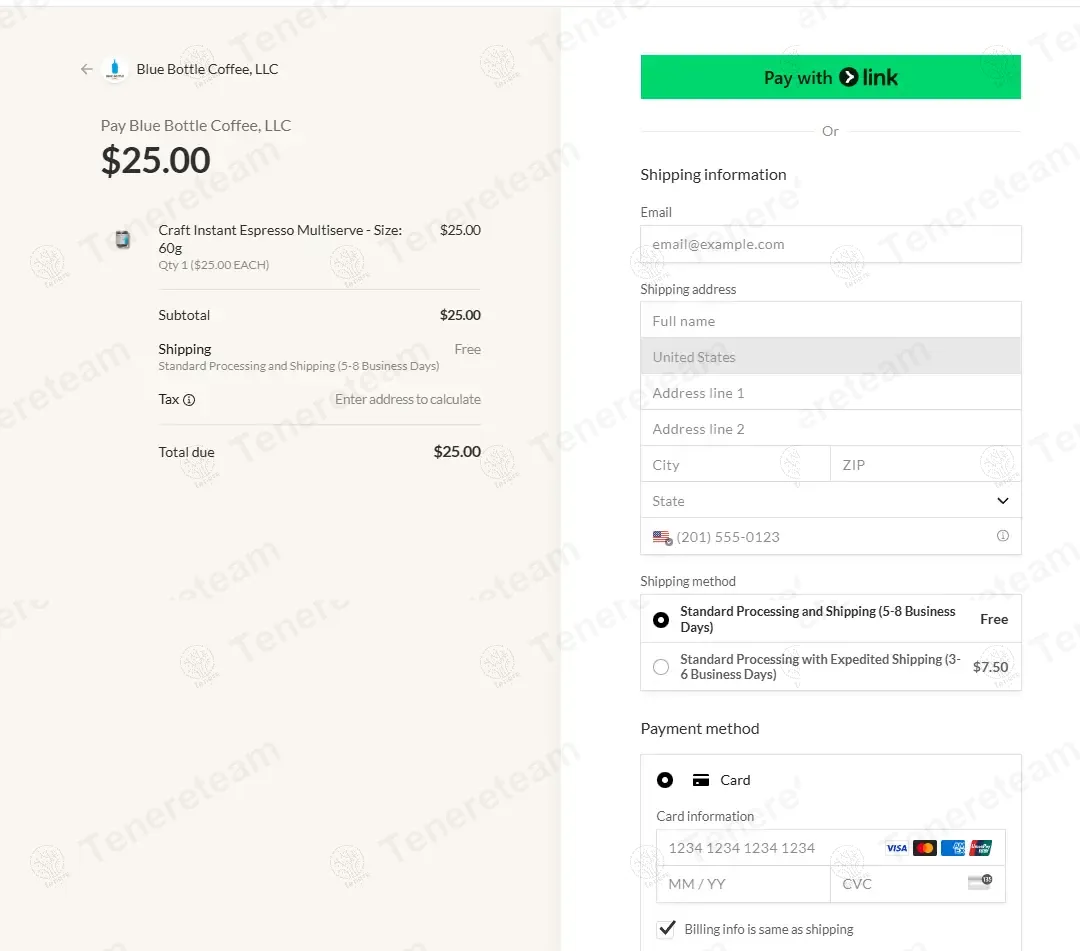Open the United States country selector

830,357
